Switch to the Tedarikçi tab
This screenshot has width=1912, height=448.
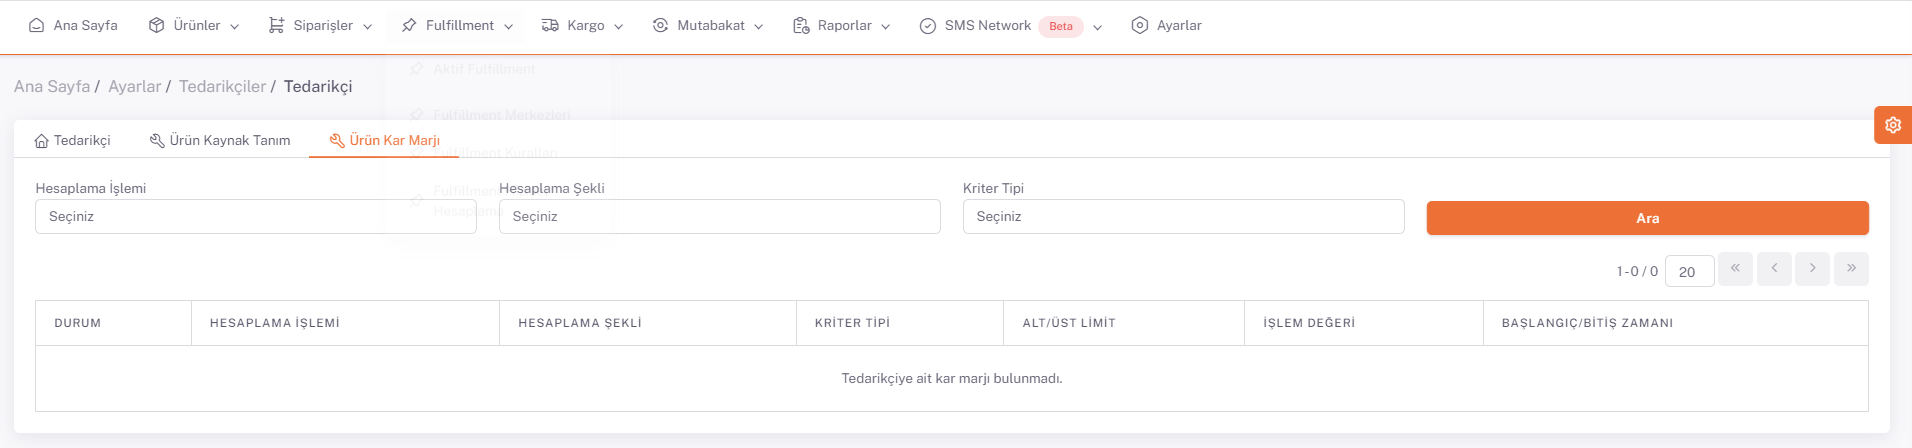point(72,141)
